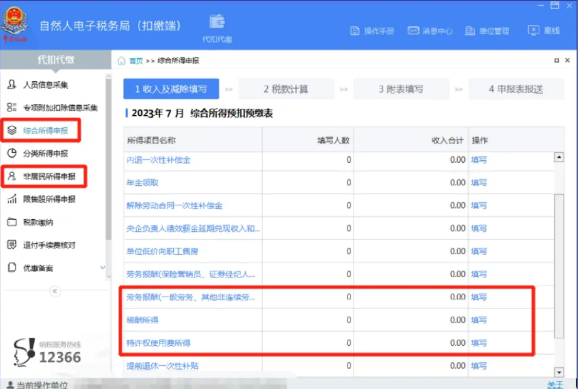The image size is (578, 389).
Task: Click the sidebar vertical scrollbar
Action: (x=108, y=159)
